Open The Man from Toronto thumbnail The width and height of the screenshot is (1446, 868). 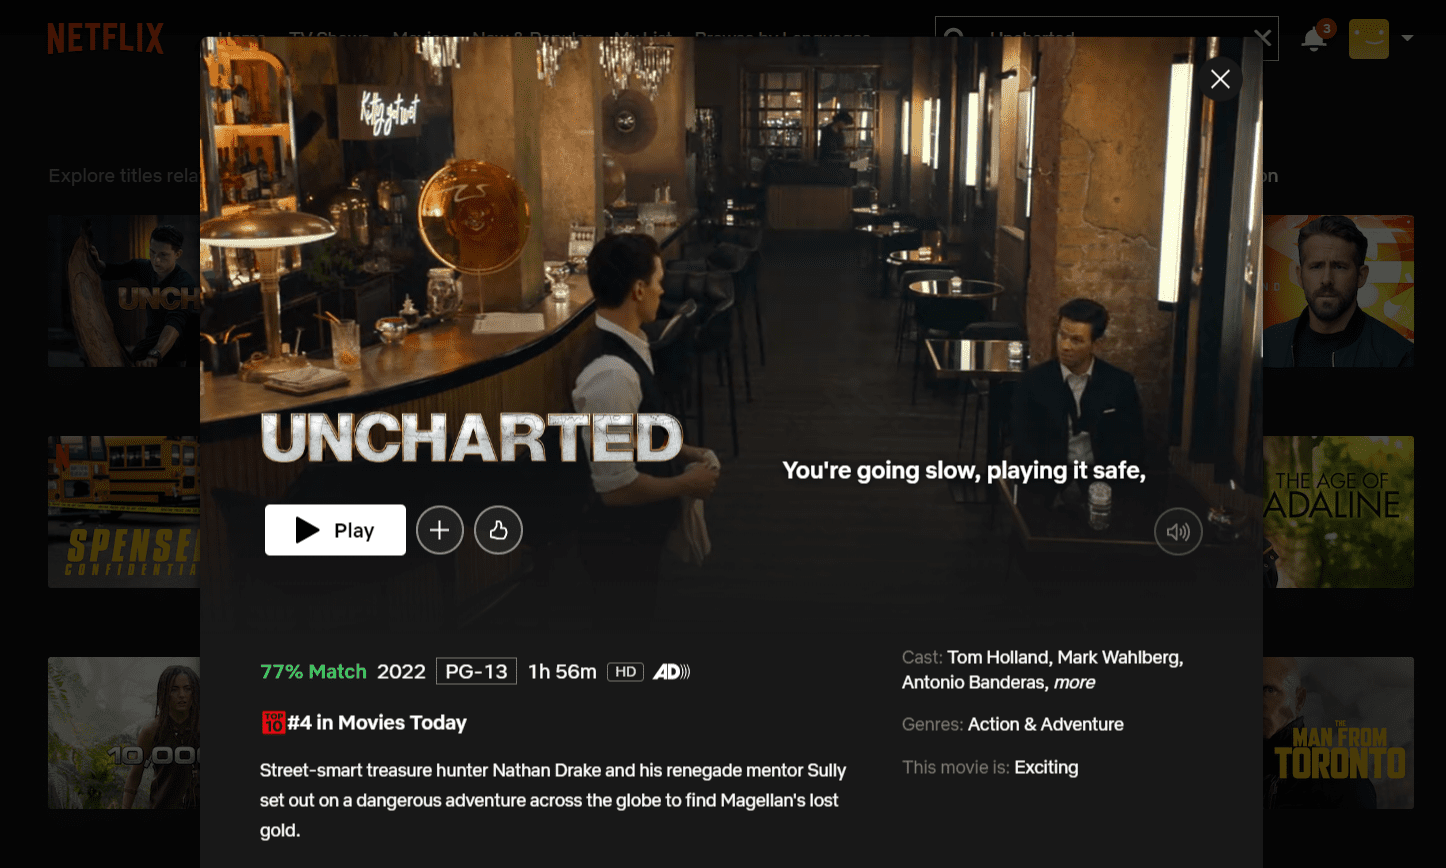pyautogui.click(x=1338, y=733)
